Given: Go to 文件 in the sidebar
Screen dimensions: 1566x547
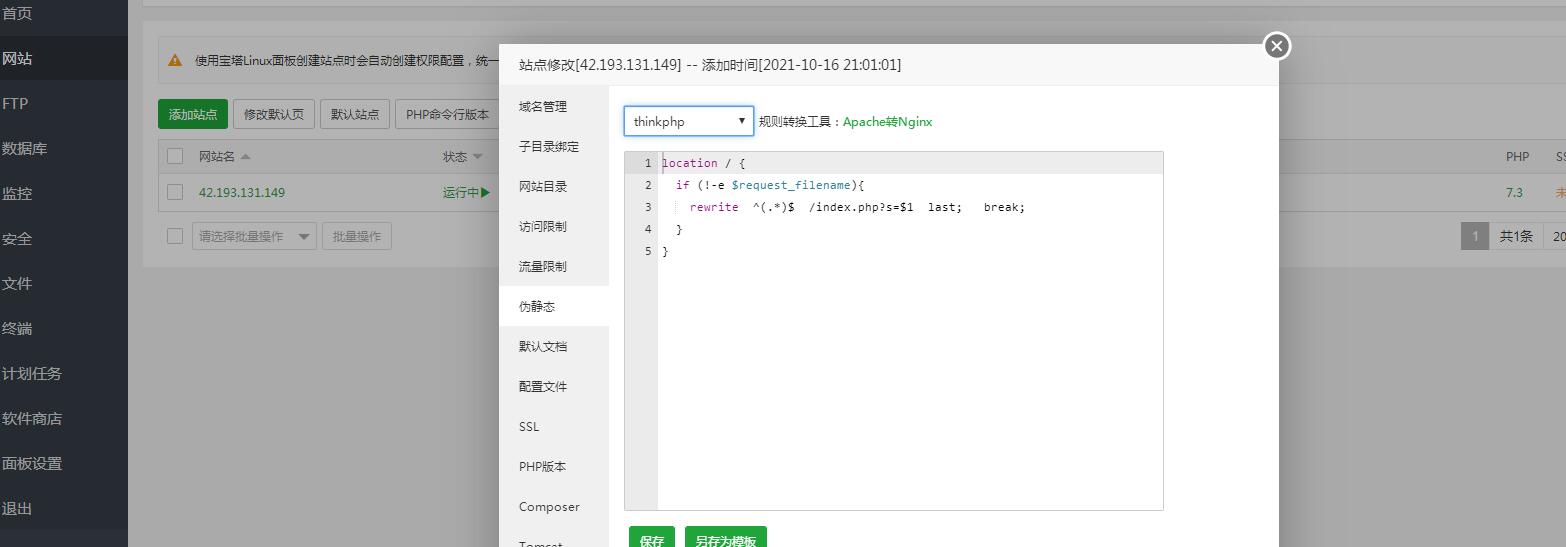Looking at the screenshot, I should click(17, 284).
